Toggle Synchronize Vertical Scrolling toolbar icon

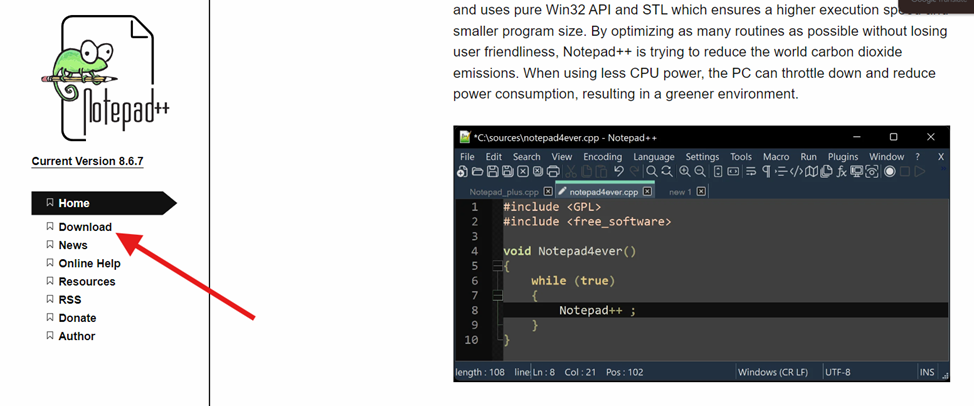(x=718, y=171)
